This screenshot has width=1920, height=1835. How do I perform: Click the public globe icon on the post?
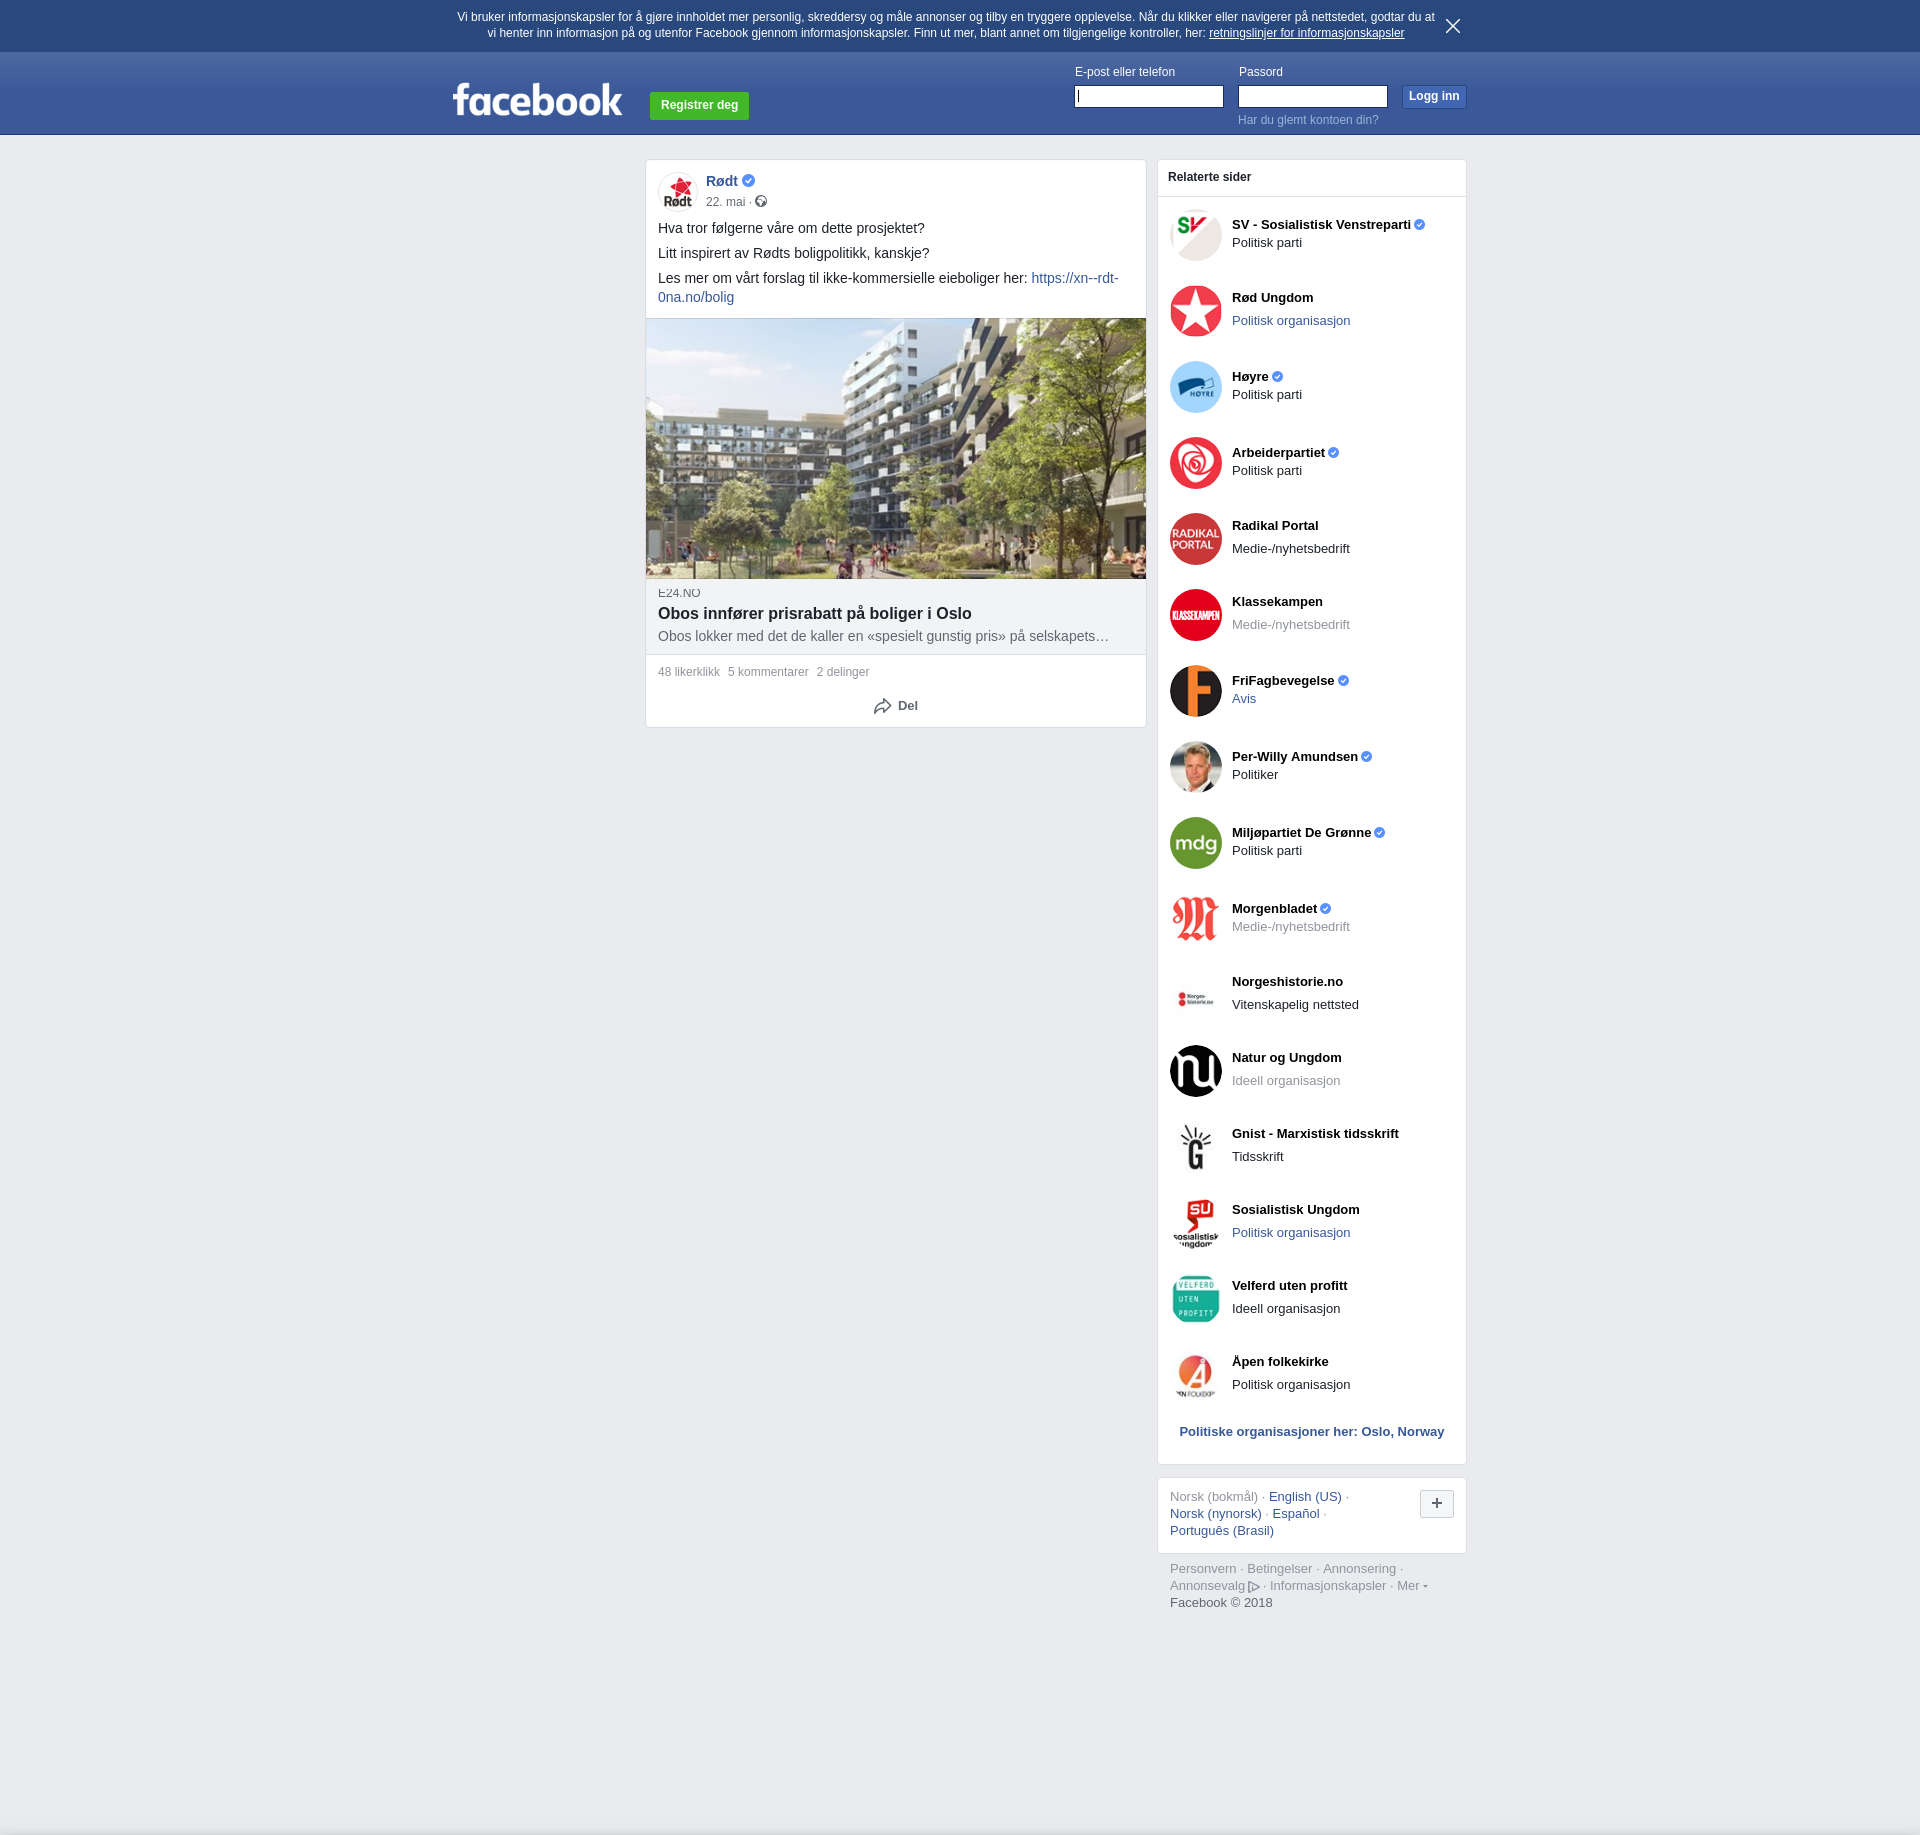click(x=761, y=202)
